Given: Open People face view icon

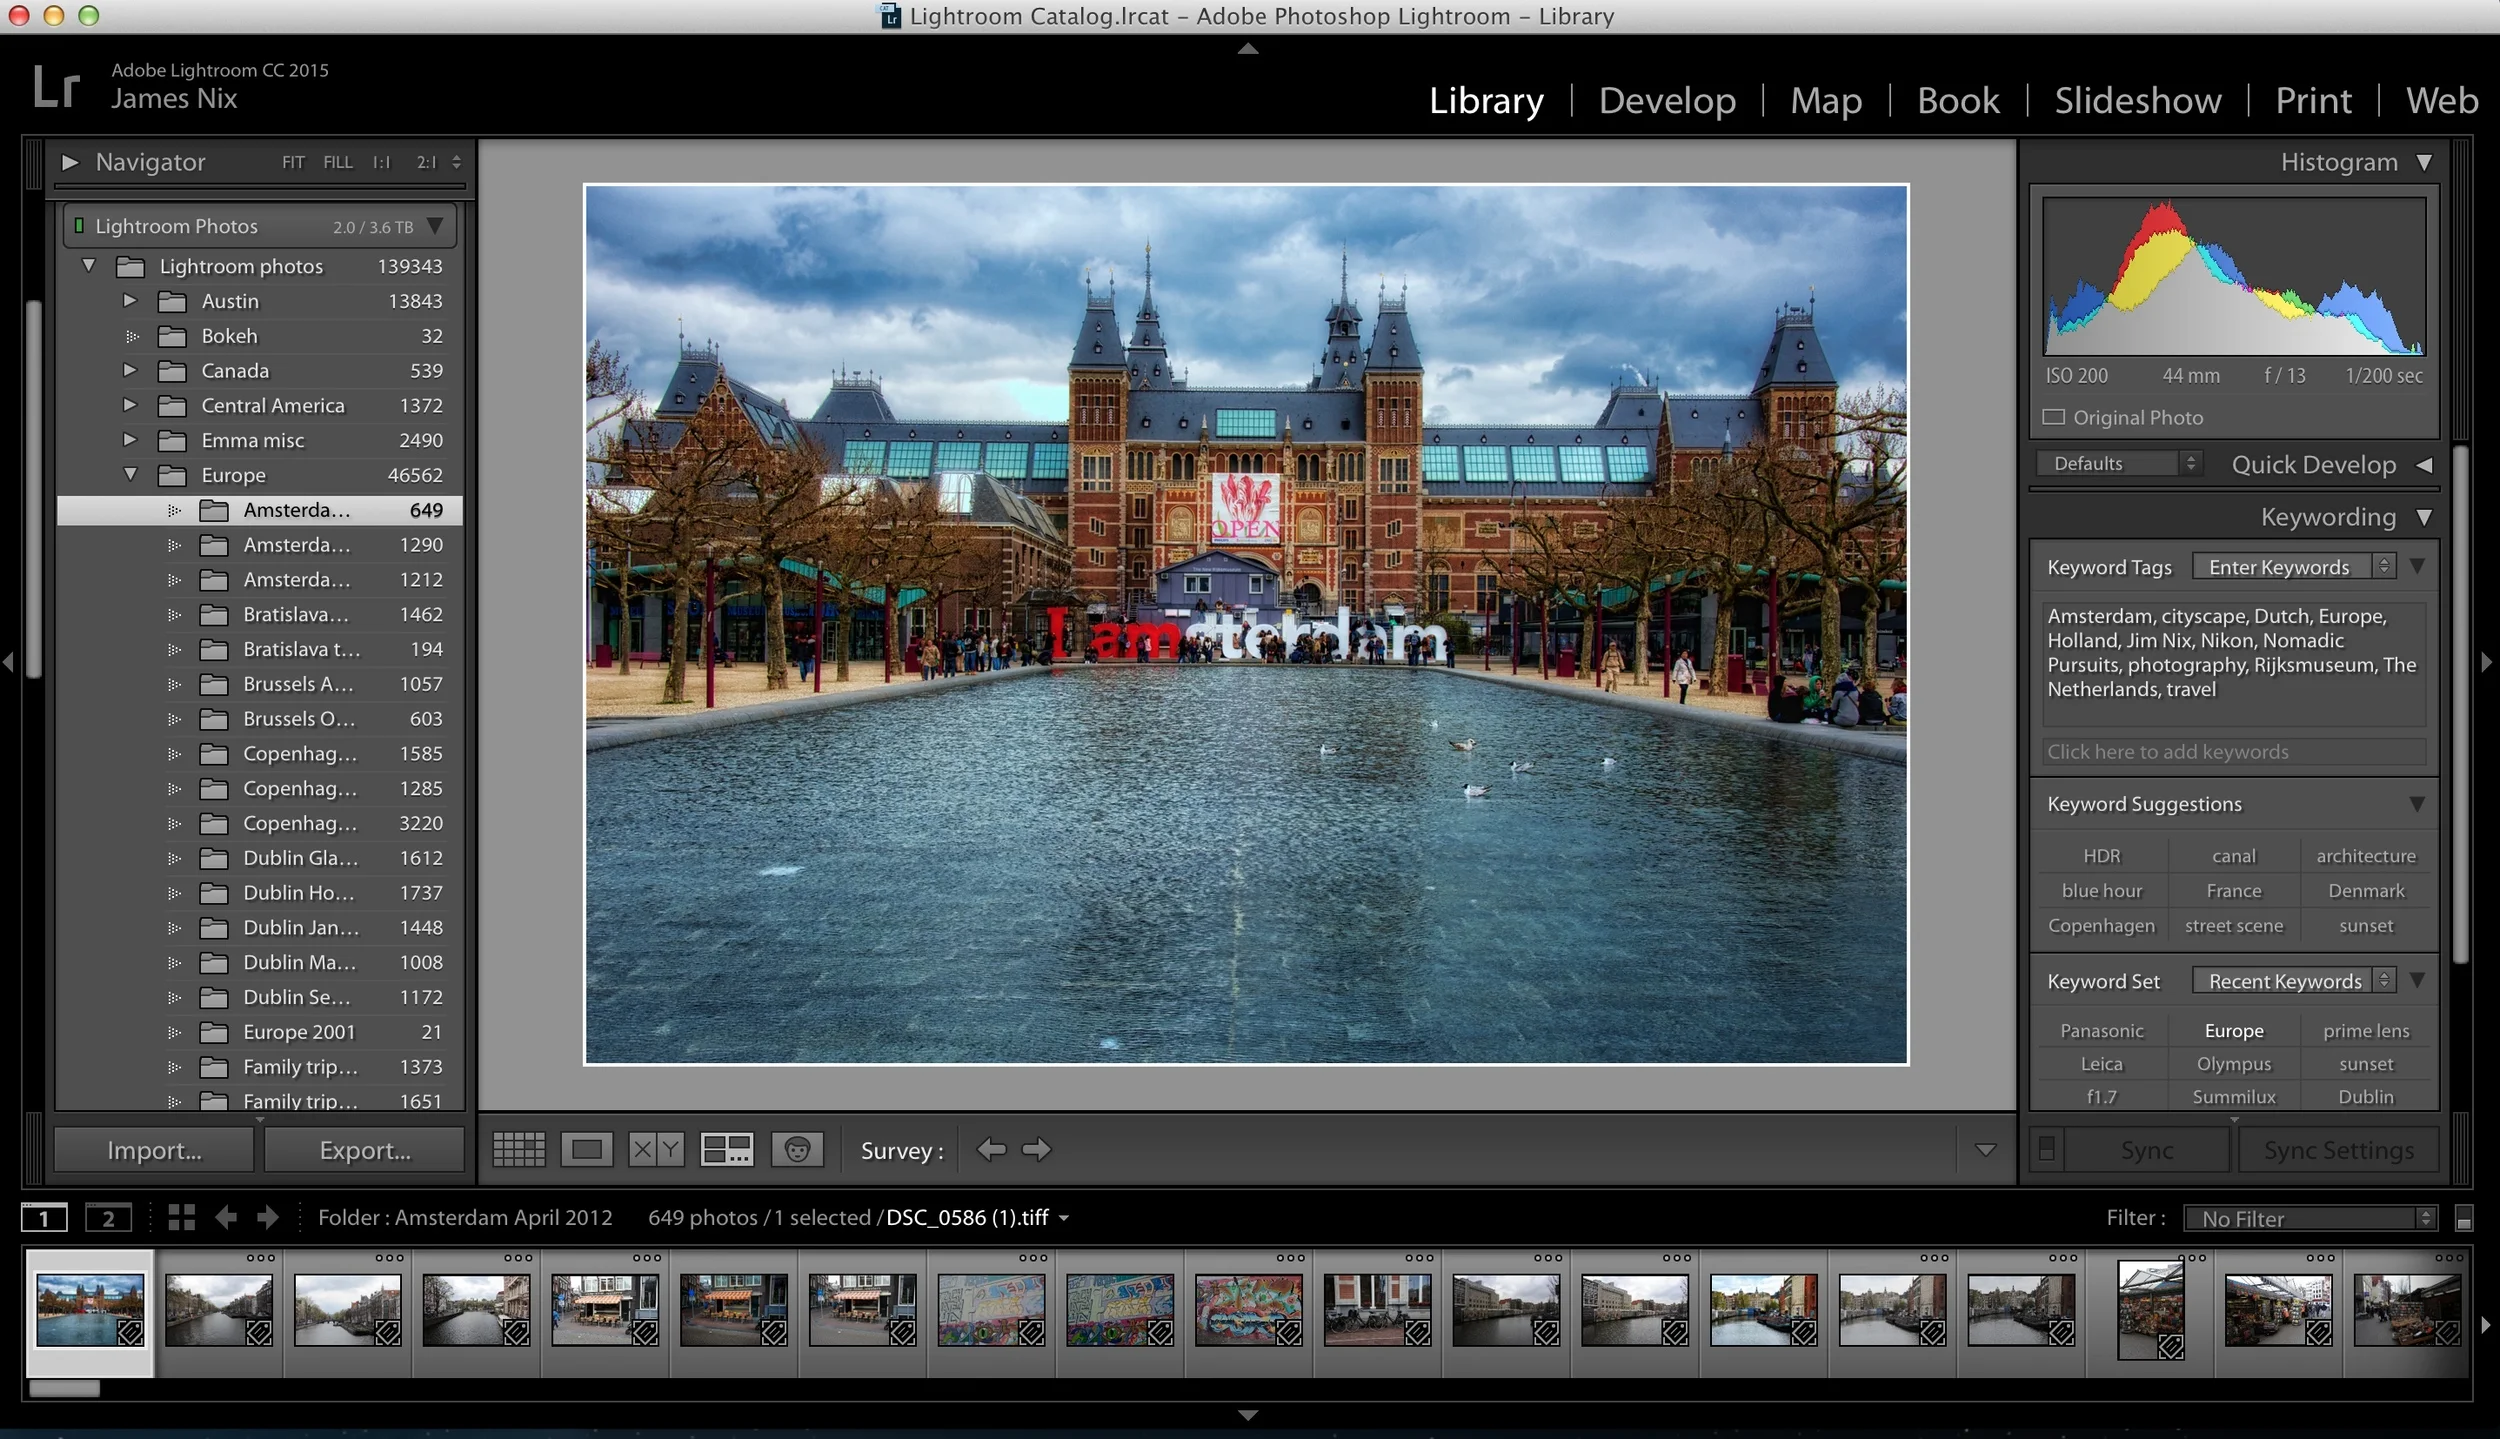Looking at the screenshot, I should [x=797, y=1150].
